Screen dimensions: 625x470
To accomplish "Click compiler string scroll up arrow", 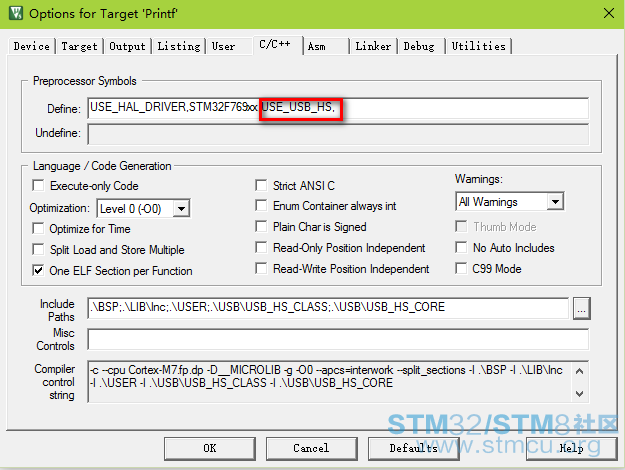I will click(580, 371).
